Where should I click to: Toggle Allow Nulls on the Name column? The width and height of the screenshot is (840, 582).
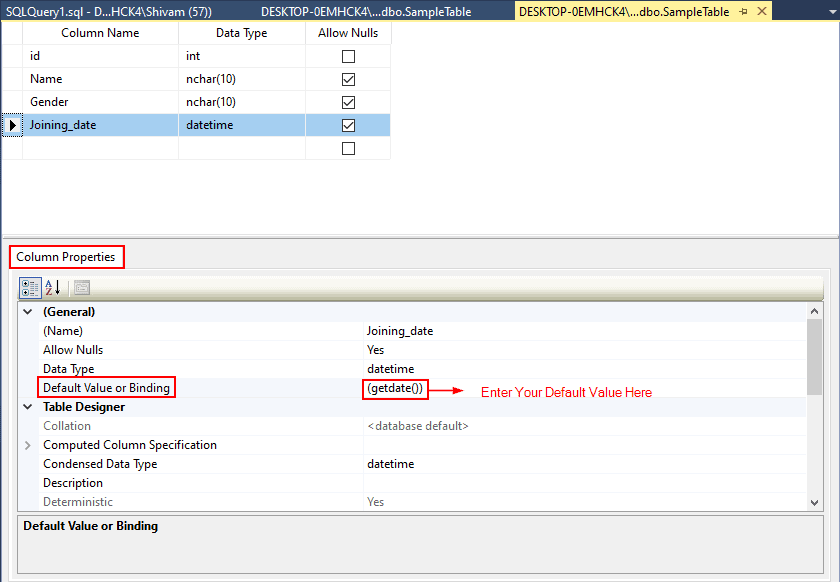coord(348,79)
